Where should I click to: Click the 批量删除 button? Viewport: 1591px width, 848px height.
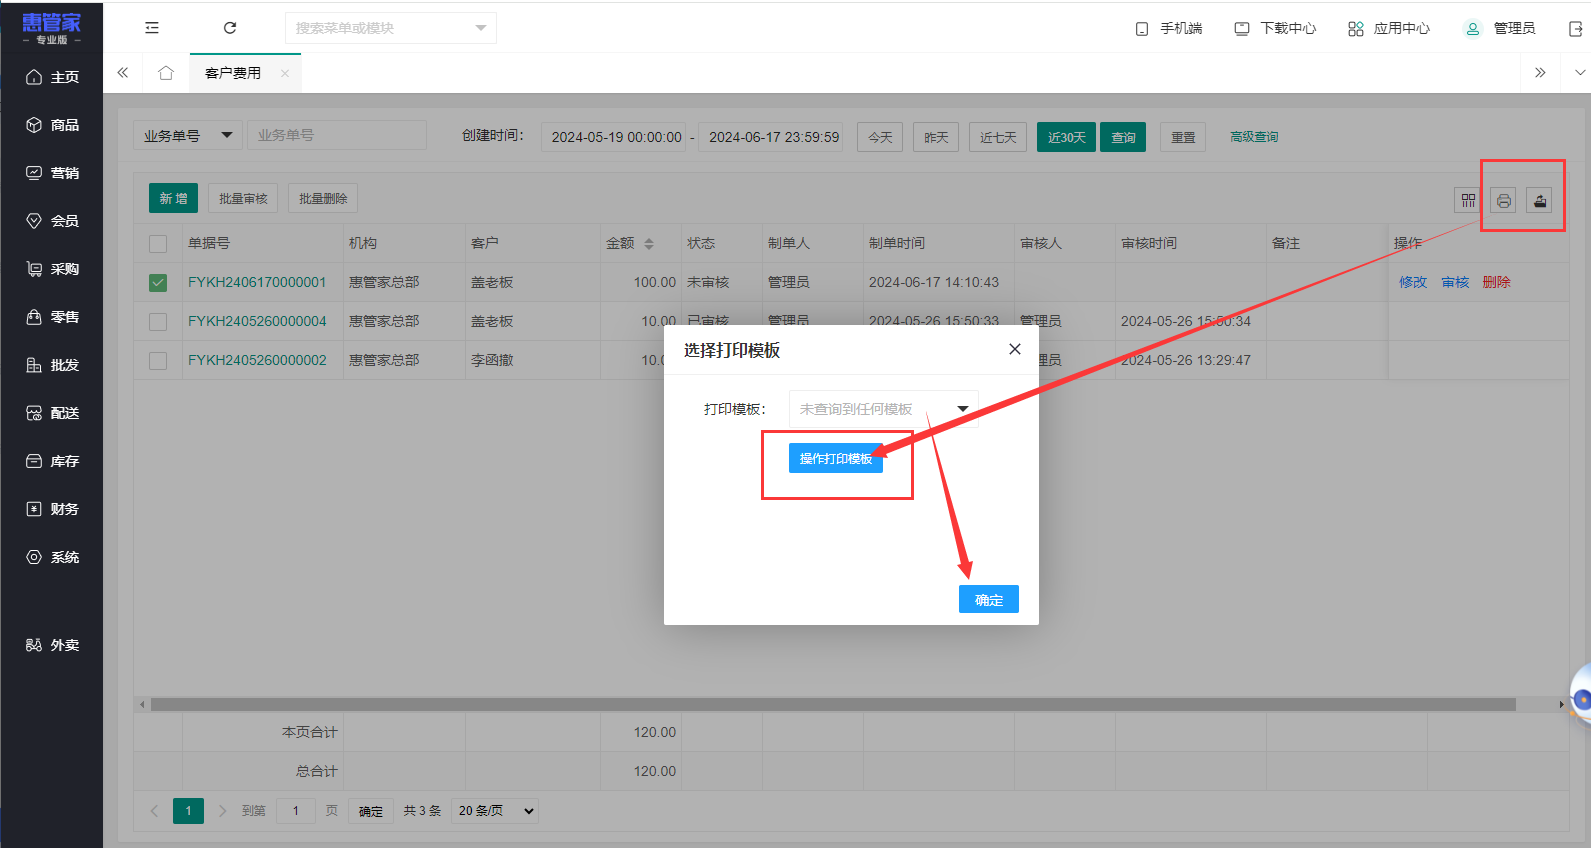(x=323, y=198)
